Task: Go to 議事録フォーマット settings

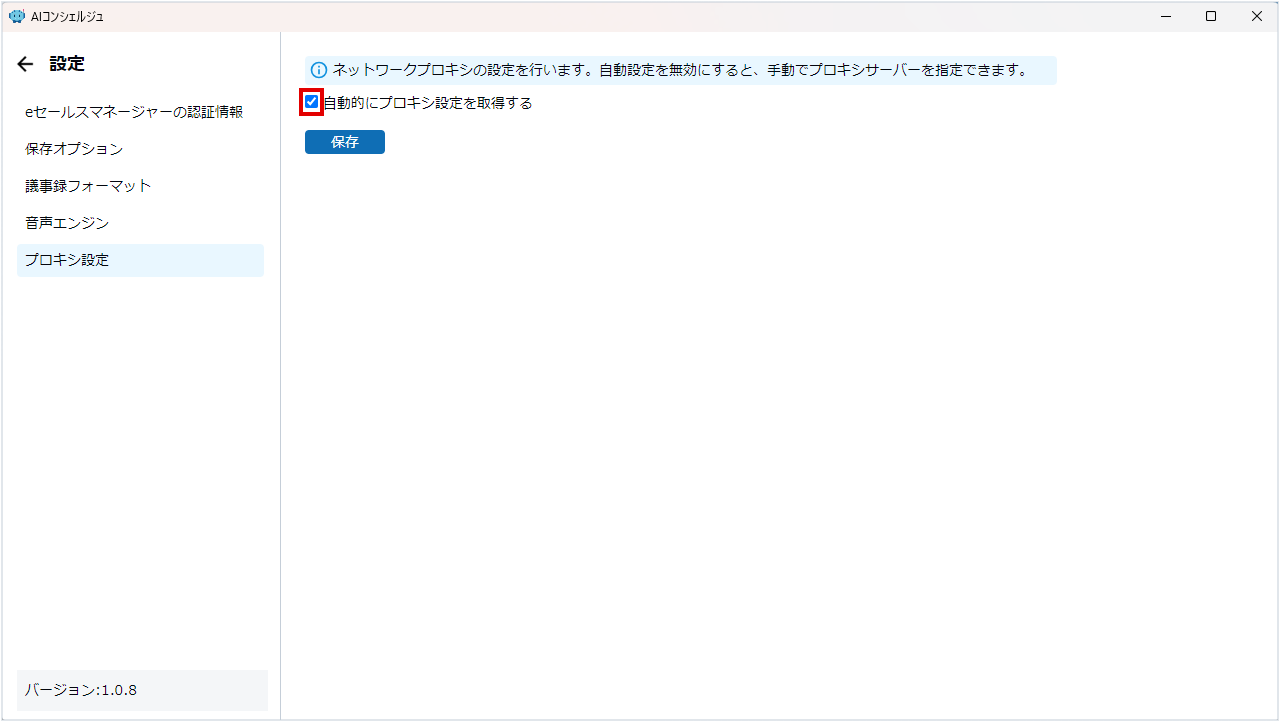Action: [x=88, y=186]
